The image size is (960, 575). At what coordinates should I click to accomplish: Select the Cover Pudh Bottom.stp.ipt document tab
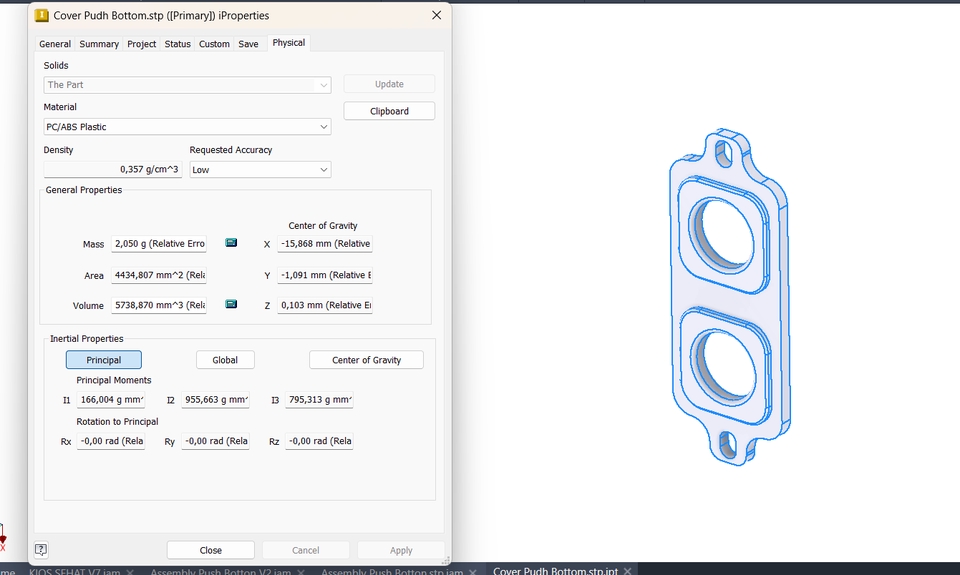pyautogui.click(x=555, y=571)
